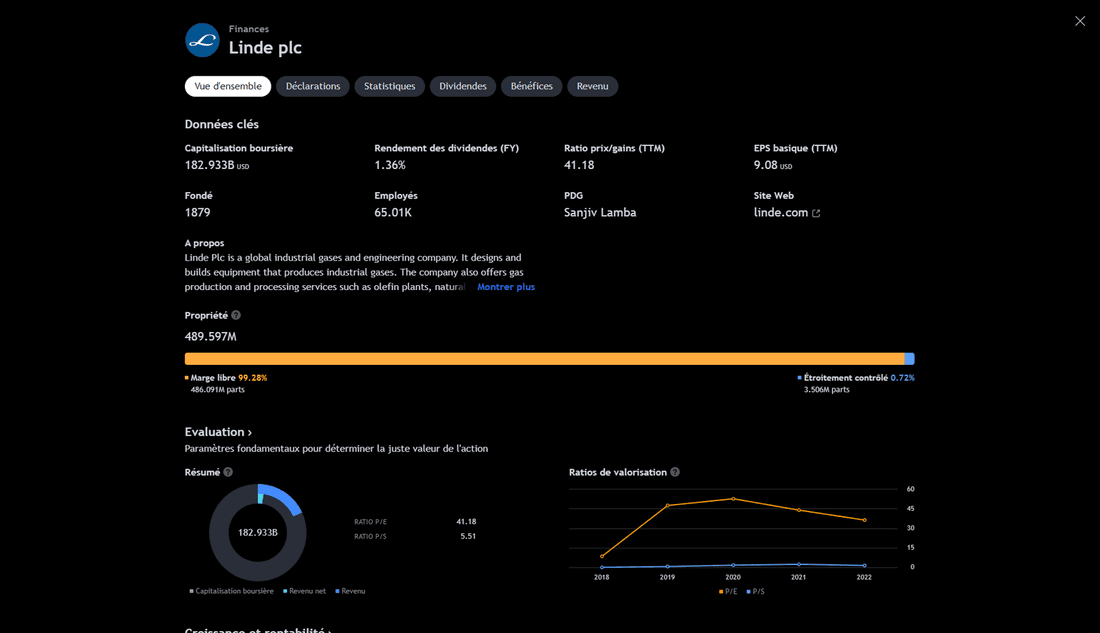The width and height of the screenshot is (1100, 633).
Task: Open the Déclarations tab
Action: tap(313, 86)
